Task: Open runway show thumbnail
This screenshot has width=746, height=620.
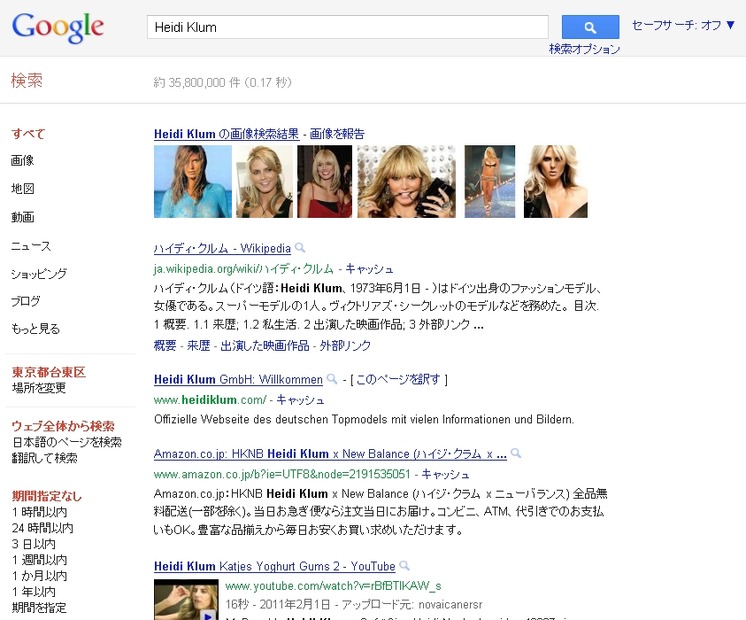Action: click(490, 181)
